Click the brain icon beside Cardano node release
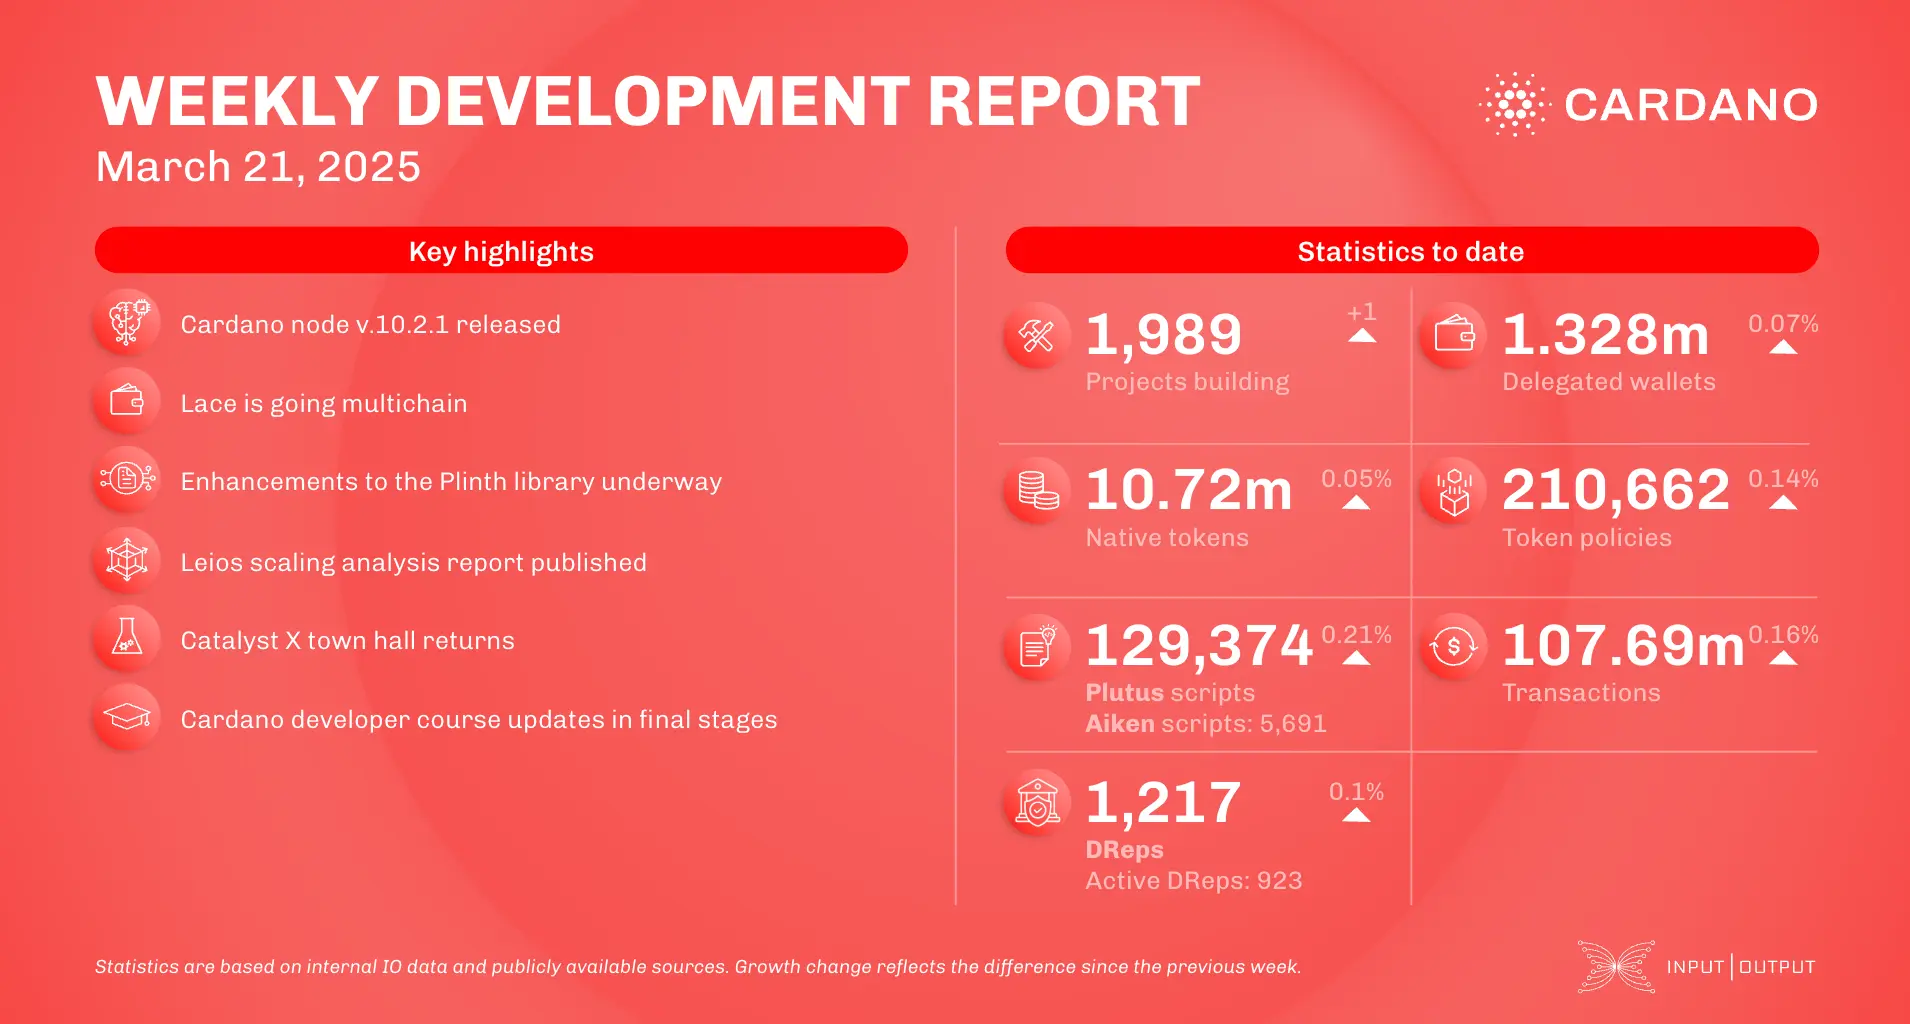 (x=126, y=322)
